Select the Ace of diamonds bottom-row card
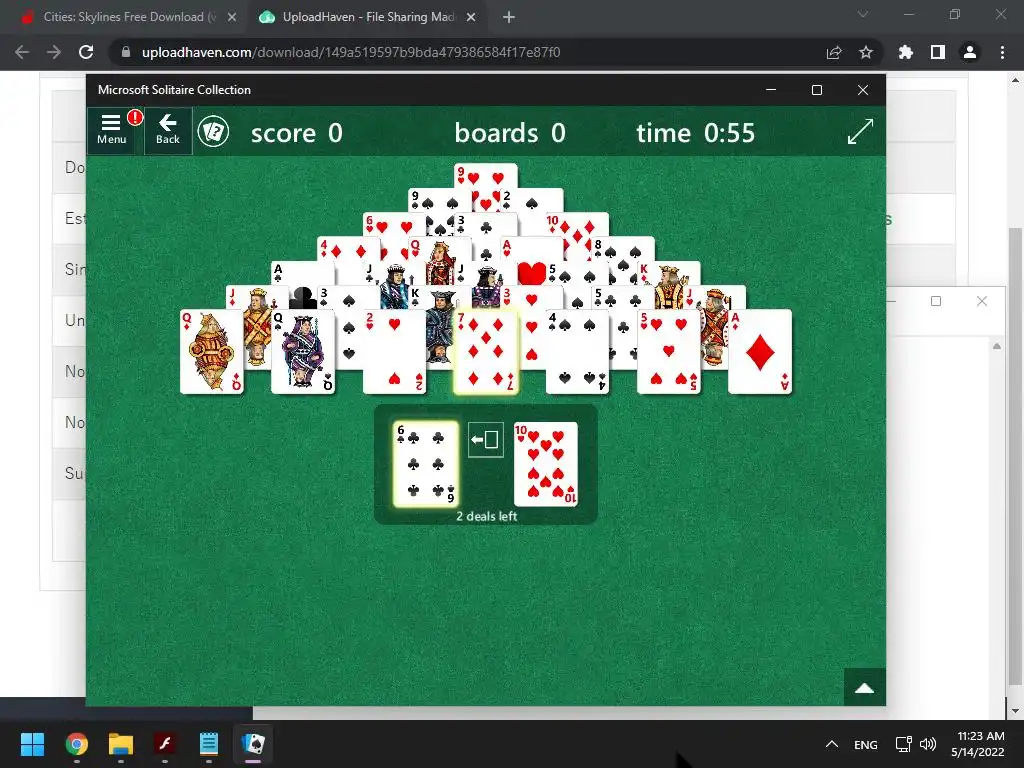Screen dimensions: 1024x768 (760, 351)
